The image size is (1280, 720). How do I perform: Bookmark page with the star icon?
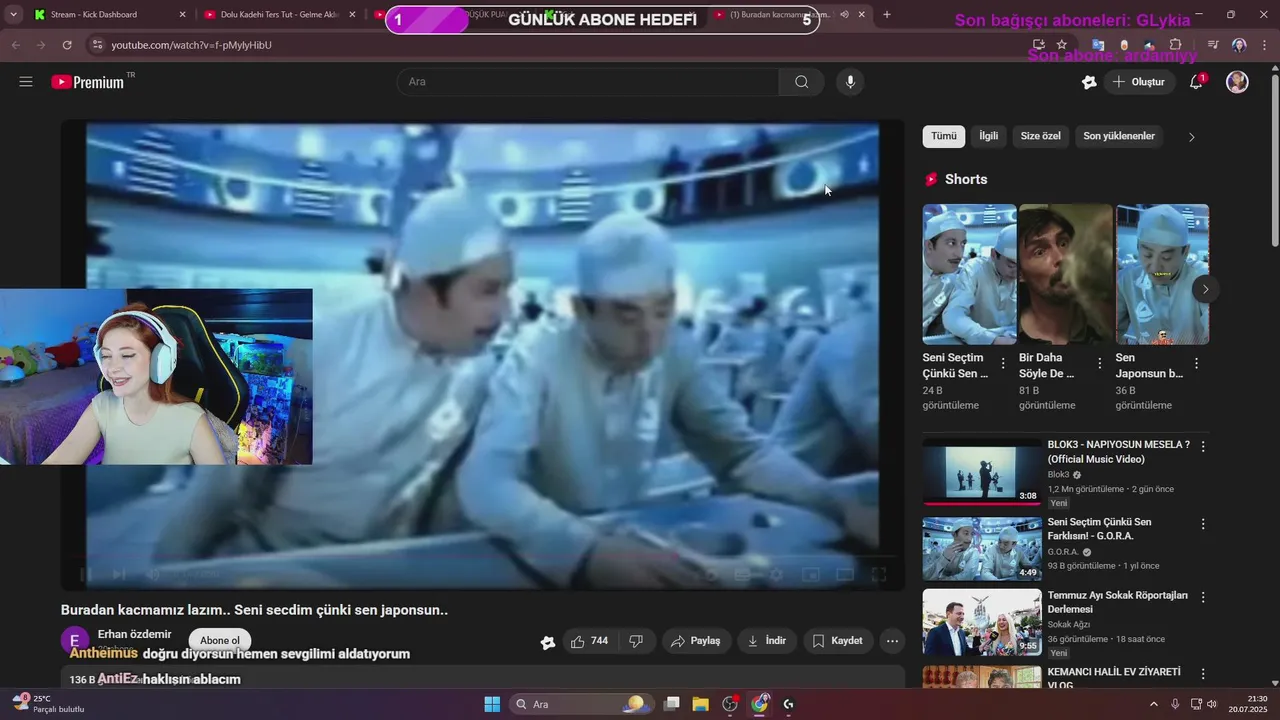[1061, 45]
